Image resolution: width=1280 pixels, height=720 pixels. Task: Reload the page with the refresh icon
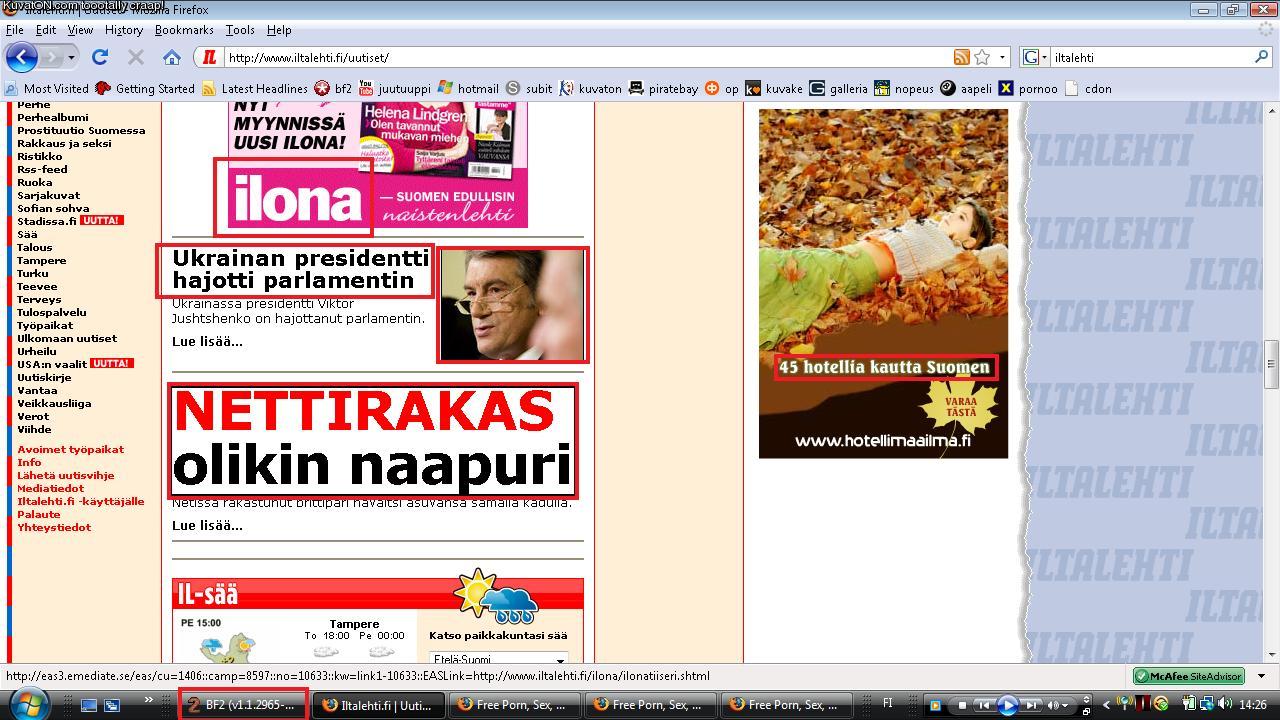pos(100,57)
